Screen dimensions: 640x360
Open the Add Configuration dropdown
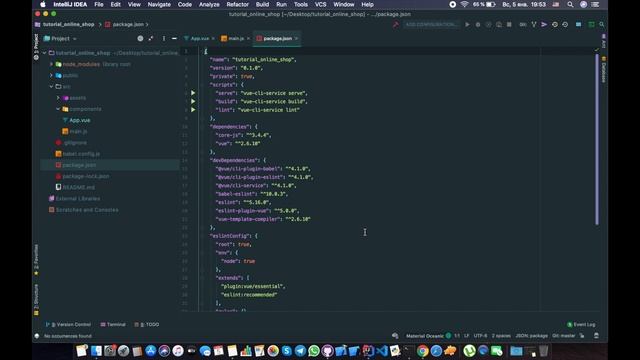coord(431,24)
